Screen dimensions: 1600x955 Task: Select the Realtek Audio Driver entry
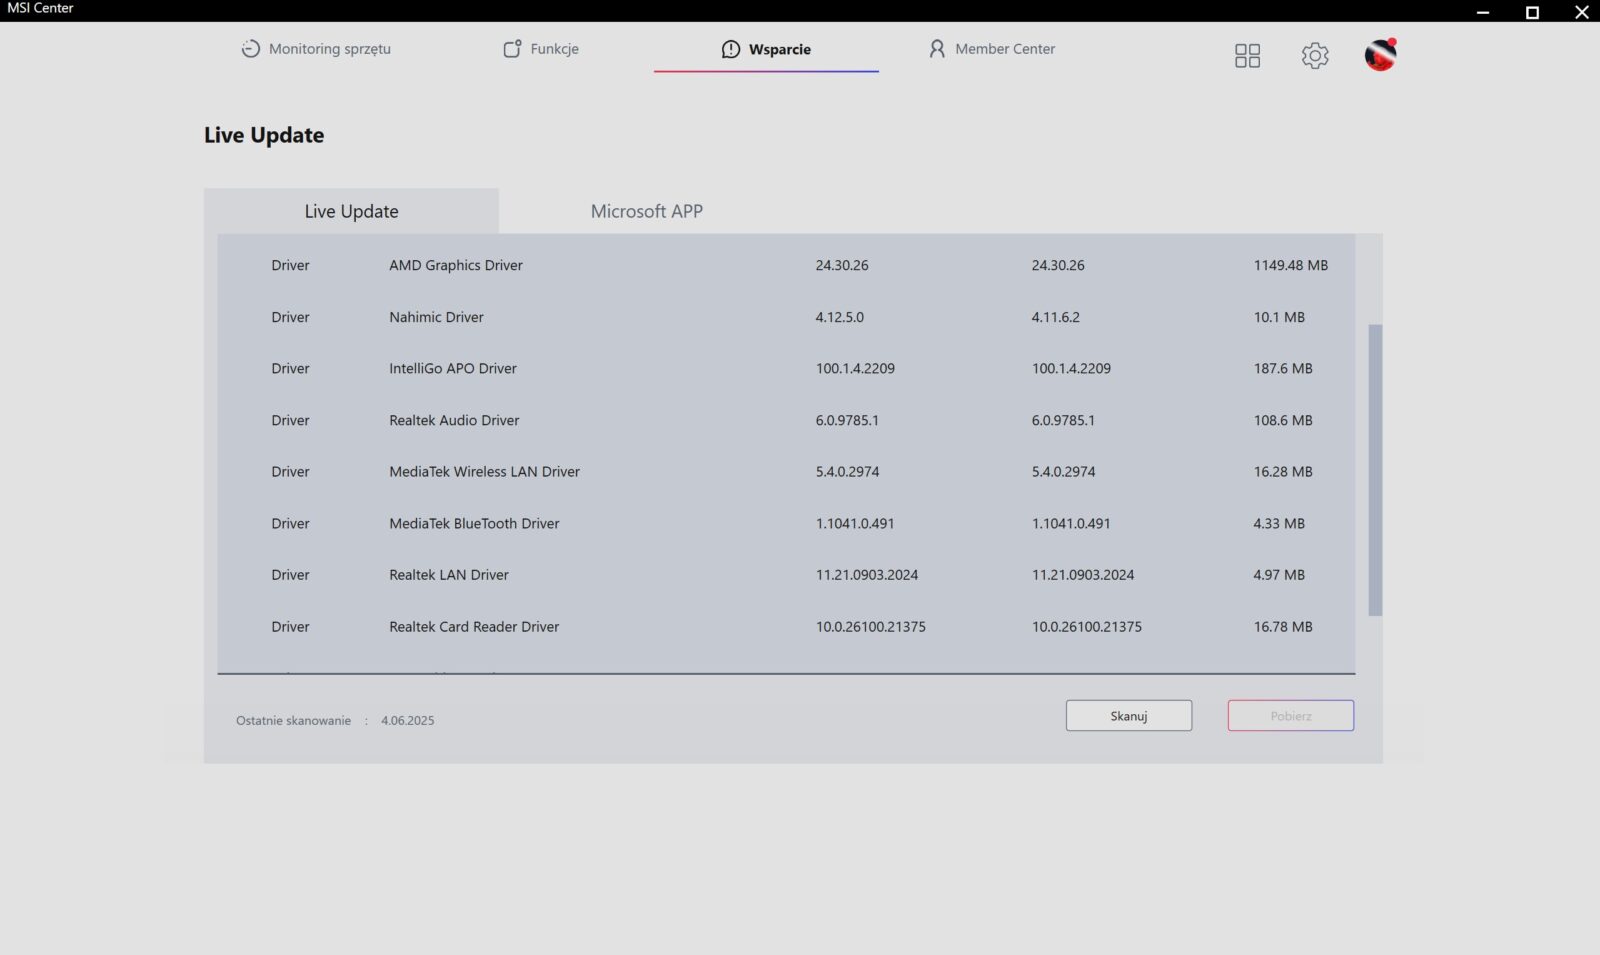click(x=454, y=420)
